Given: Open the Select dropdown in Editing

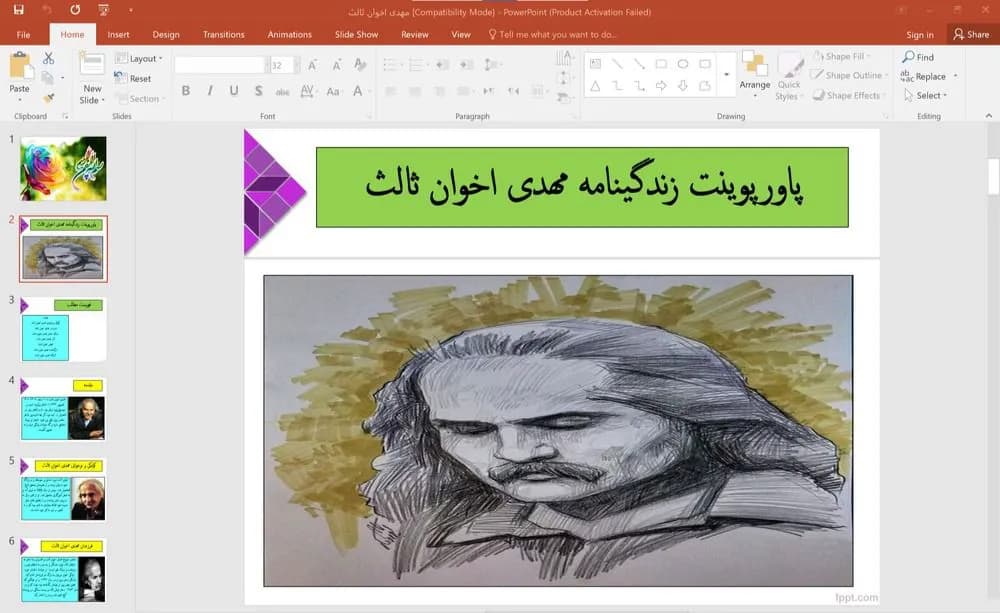Looking at the screenshot, I should point(926,95).
